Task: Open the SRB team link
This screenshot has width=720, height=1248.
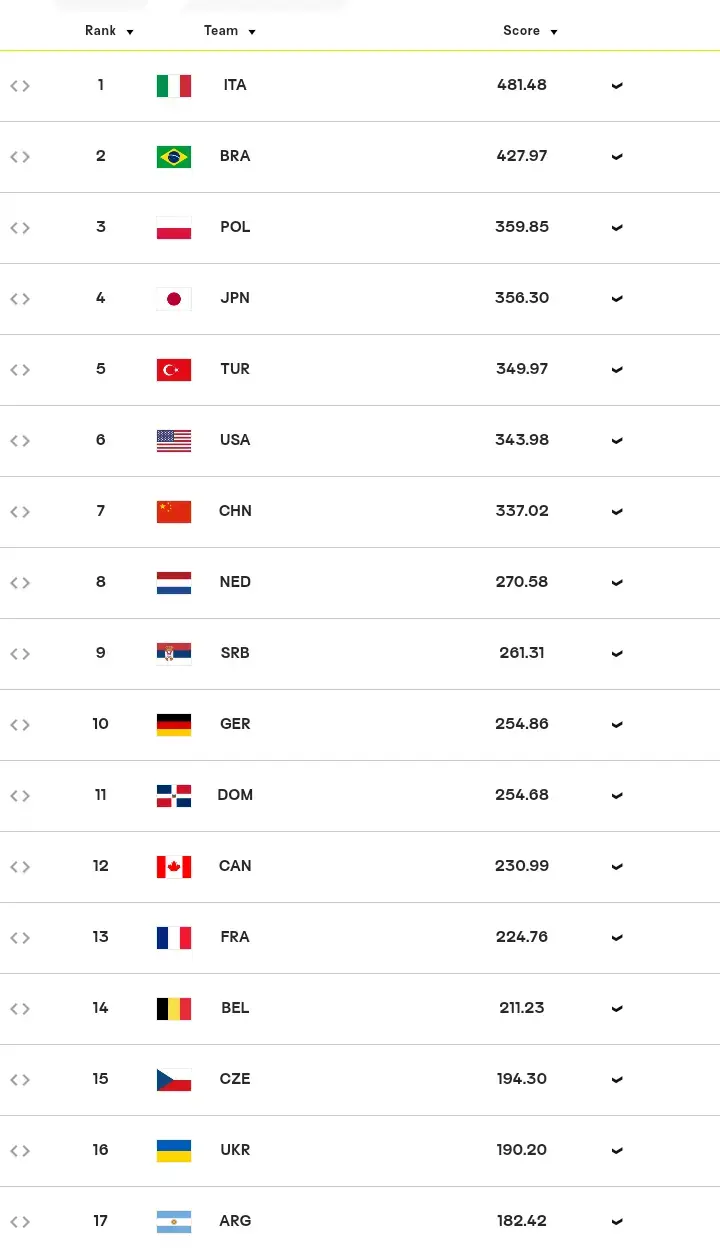Action: 235,653
